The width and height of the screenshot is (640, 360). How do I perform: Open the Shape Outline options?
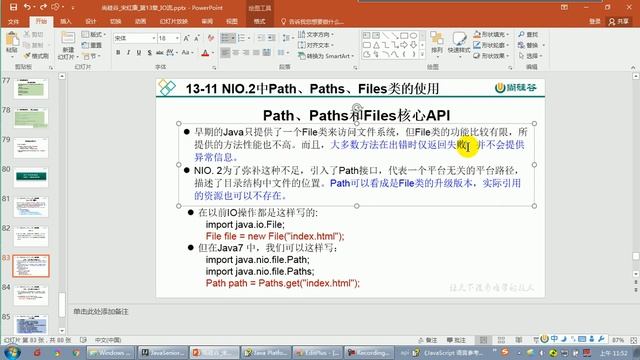tap(491, 45)
